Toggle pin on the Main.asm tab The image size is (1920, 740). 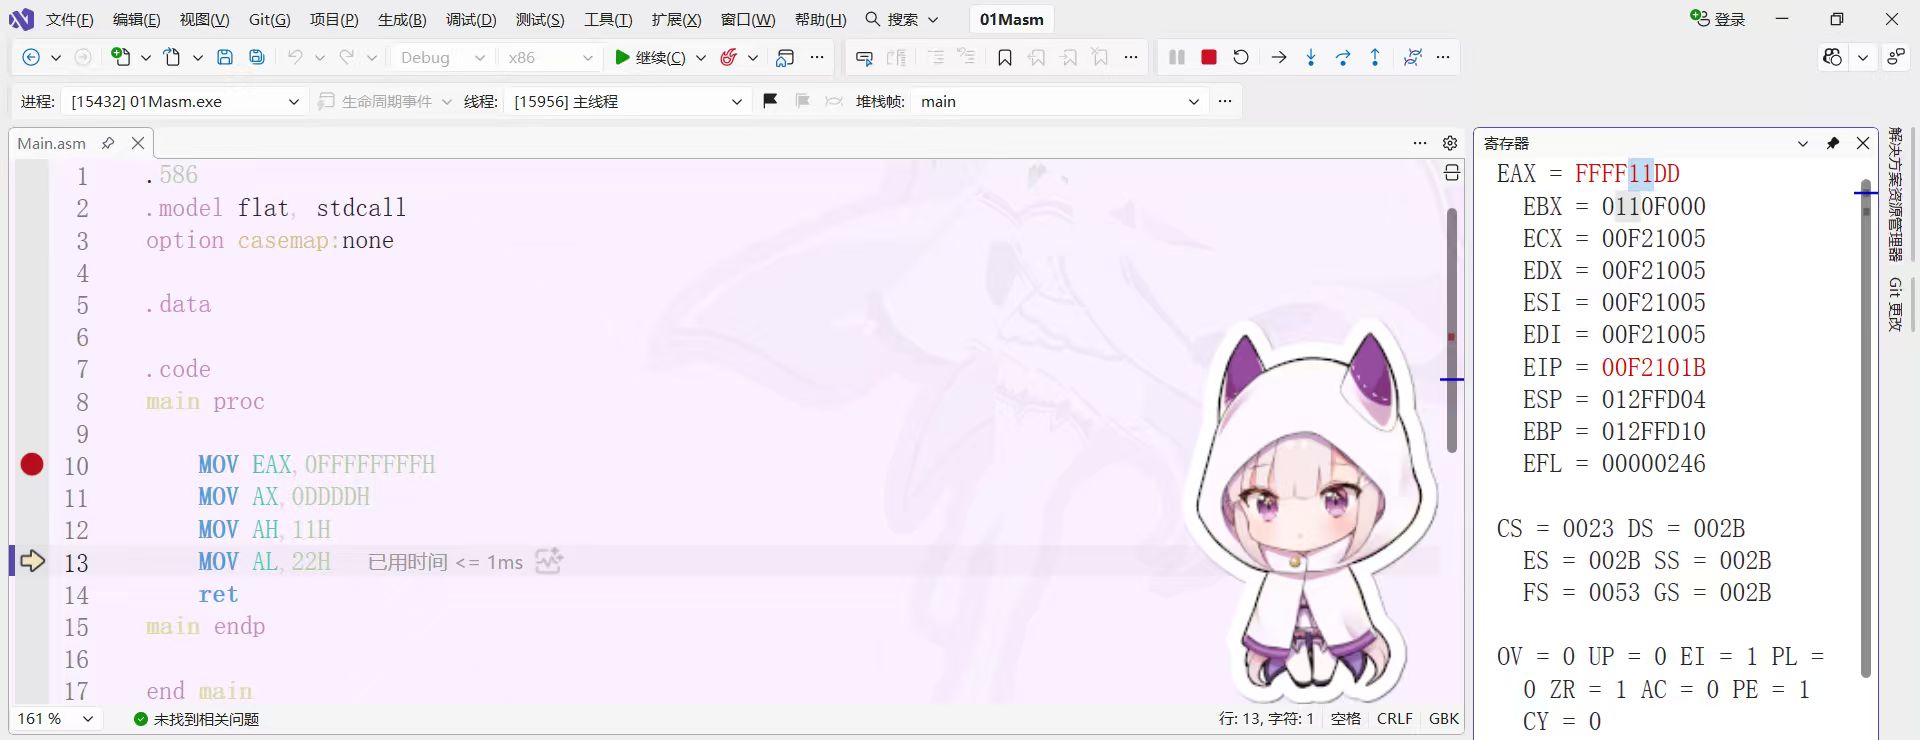[108, 143]
